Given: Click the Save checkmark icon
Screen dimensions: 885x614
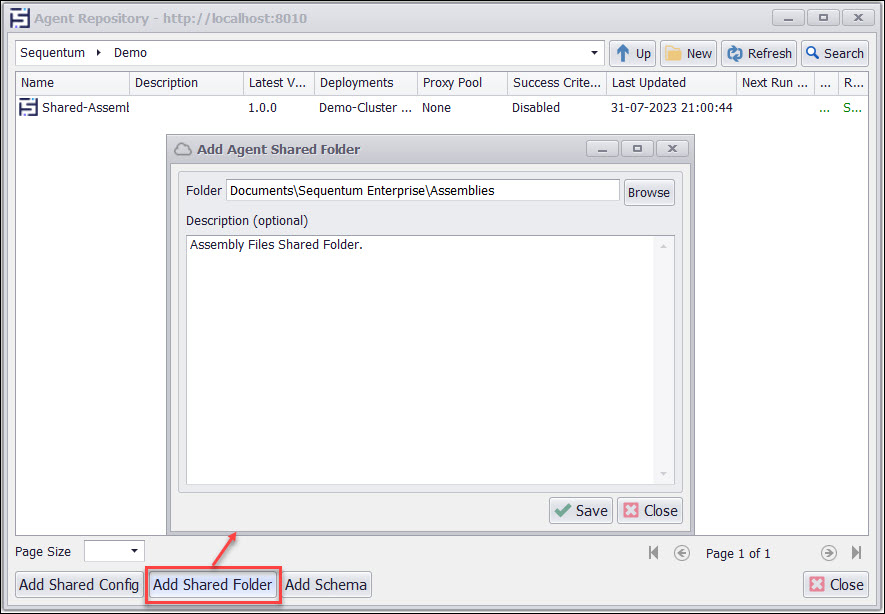Looking at the screenshot, I should point(565,510).
